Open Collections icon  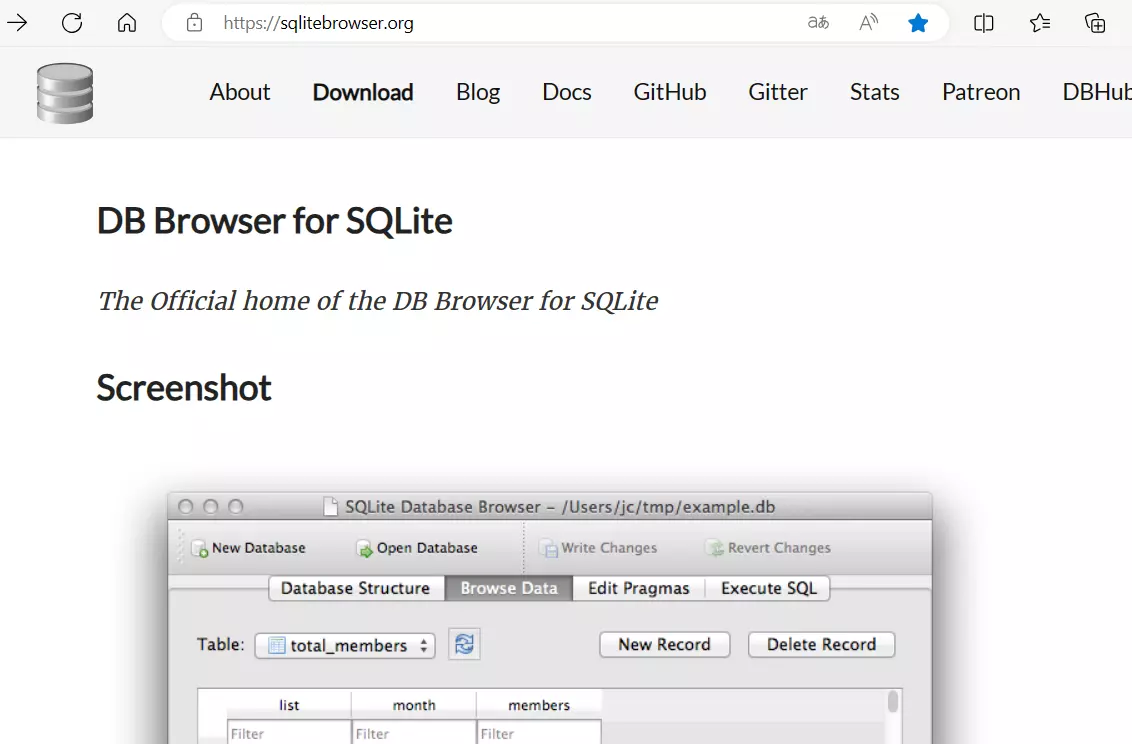click(x=1095, y=23)
